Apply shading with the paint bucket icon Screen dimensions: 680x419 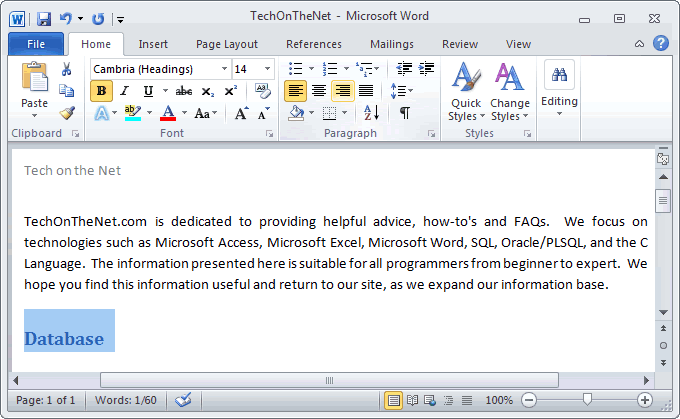296,113
